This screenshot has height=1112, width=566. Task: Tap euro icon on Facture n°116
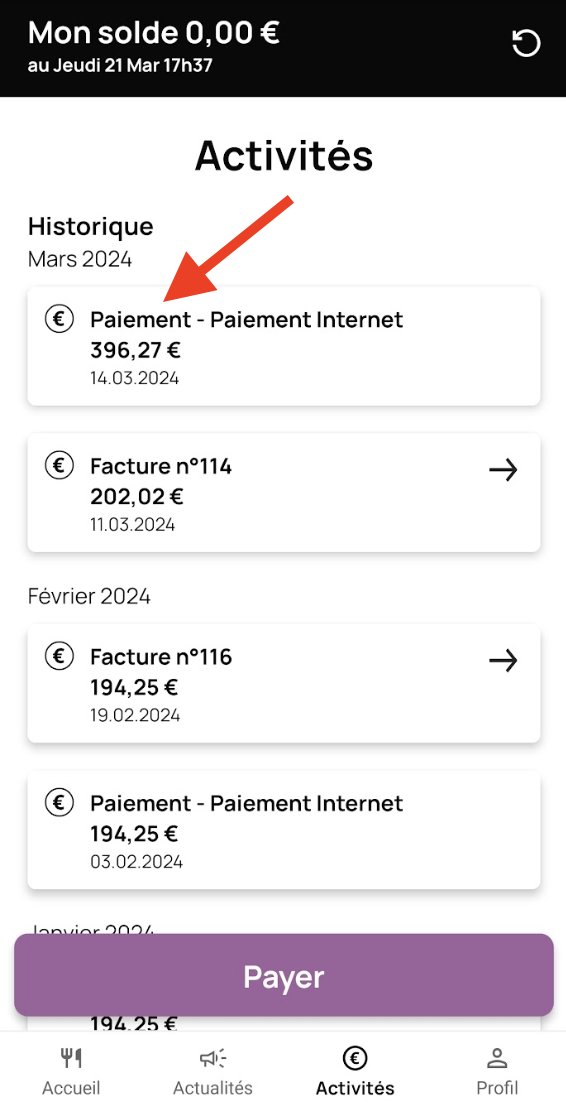[60, 657]
